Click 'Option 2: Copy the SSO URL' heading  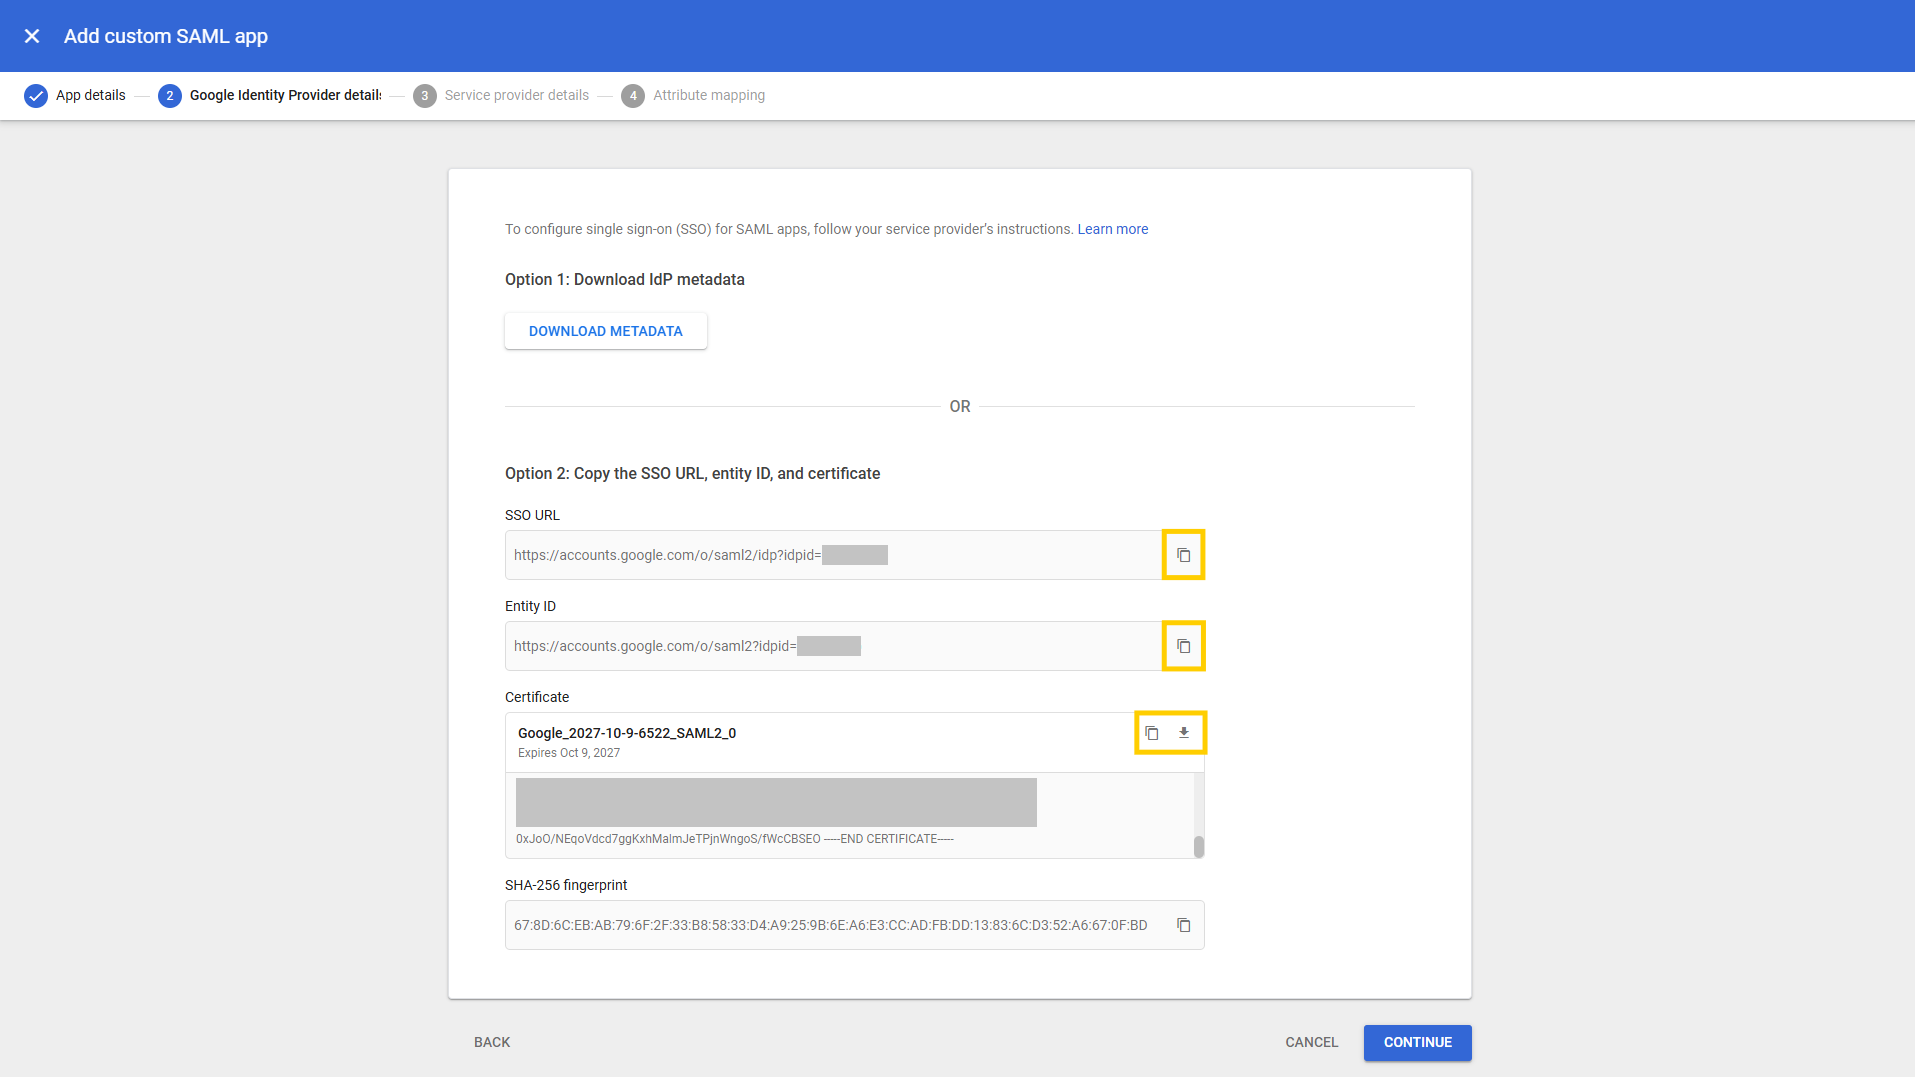[x=692, y=473]
